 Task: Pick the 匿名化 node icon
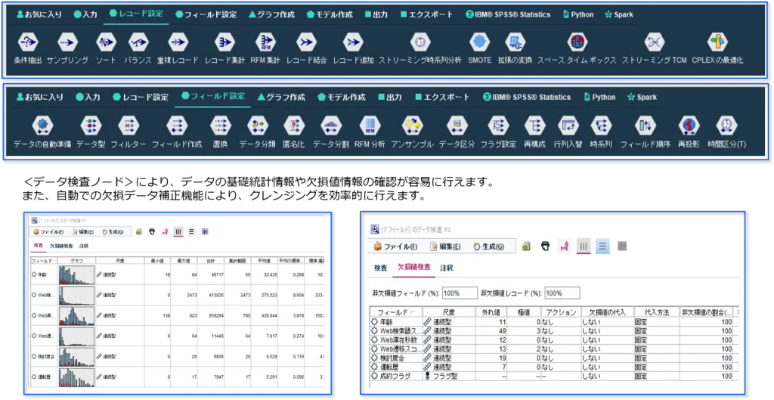coord(294,126)
